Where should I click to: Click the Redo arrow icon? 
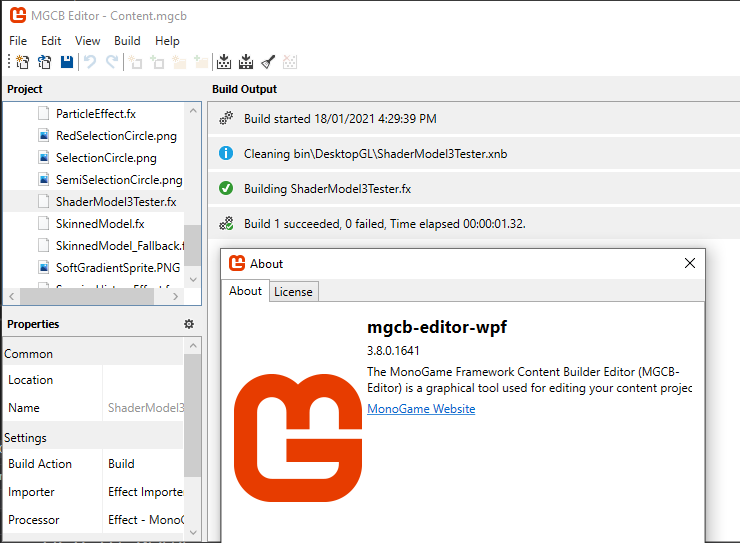pos(112,62)
